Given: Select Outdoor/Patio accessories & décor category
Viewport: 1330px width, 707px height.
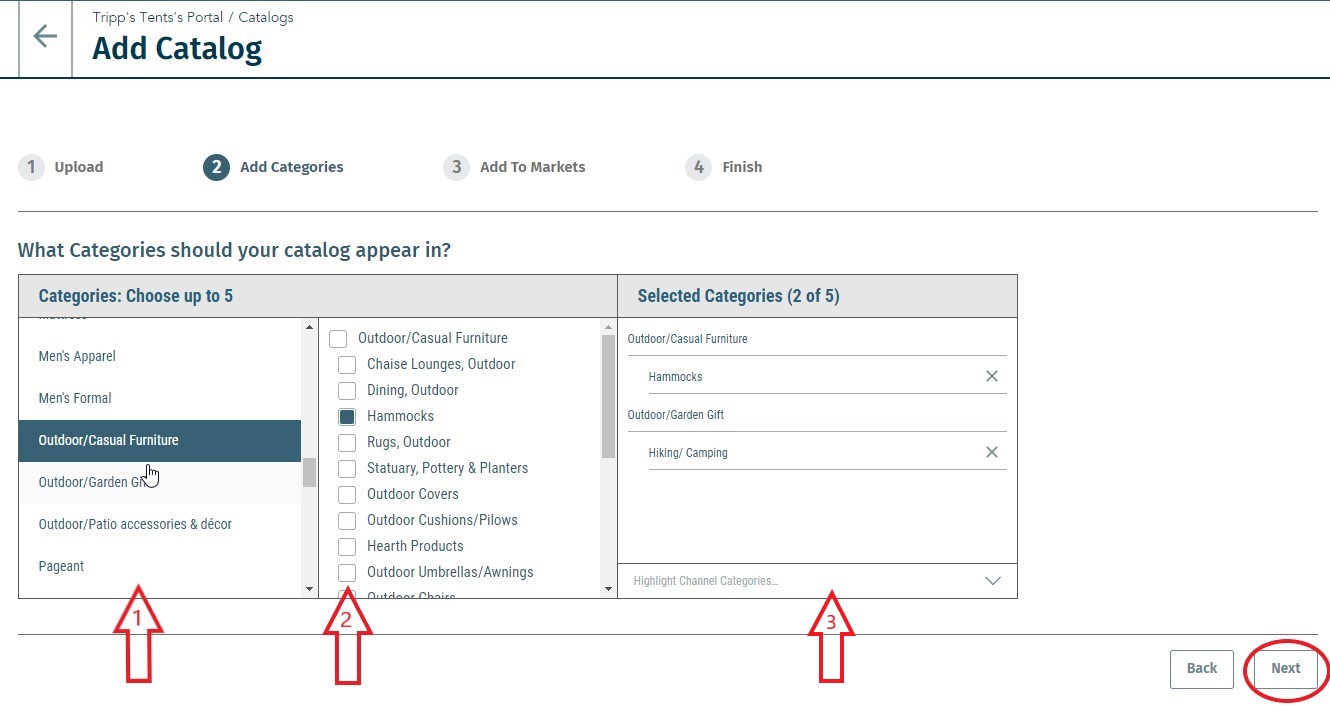Looking at the screenshot, I should point(160,524).
